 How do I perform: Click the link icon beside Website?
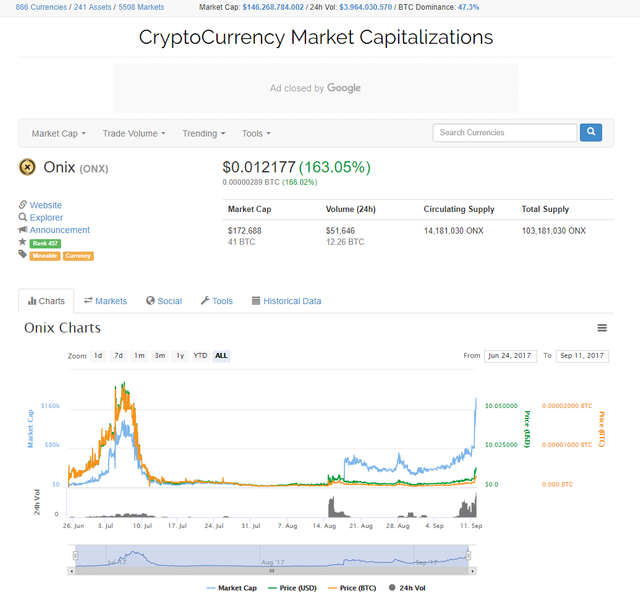click(23, 204)
